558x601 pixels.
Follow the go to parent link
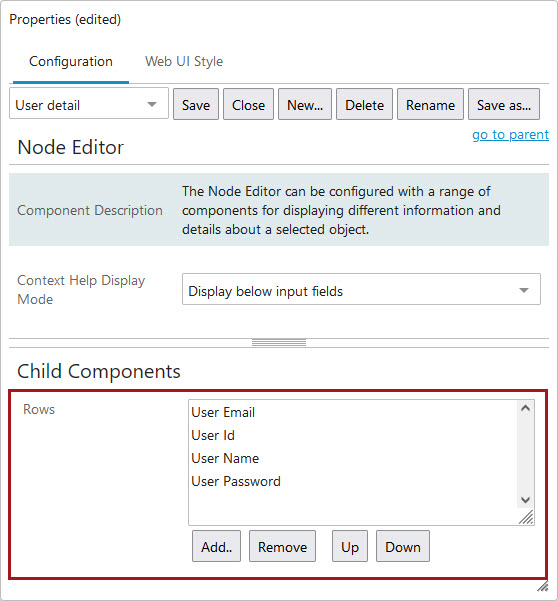coord(510,135)
